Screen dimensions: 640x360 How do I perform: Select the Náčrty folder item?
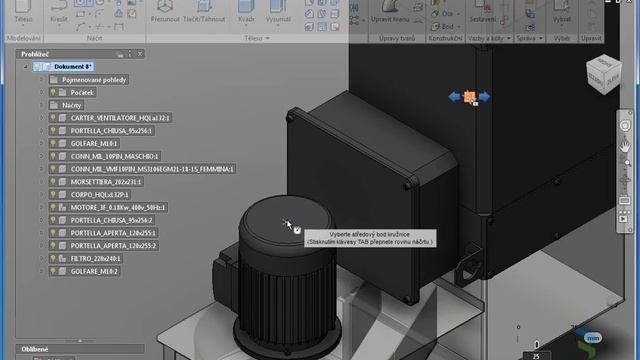pos(66,105)
